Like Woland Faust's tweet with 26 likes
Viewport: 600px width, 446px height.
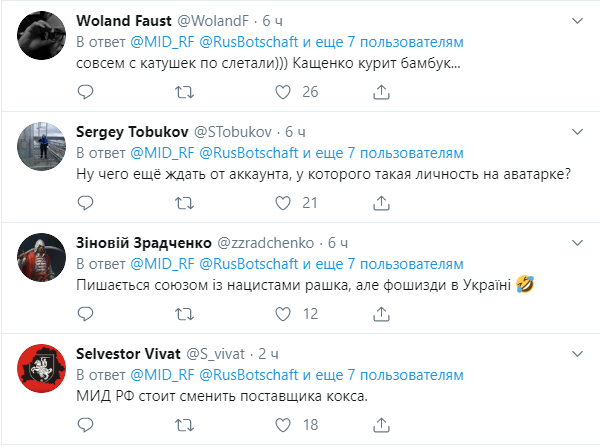284,92
